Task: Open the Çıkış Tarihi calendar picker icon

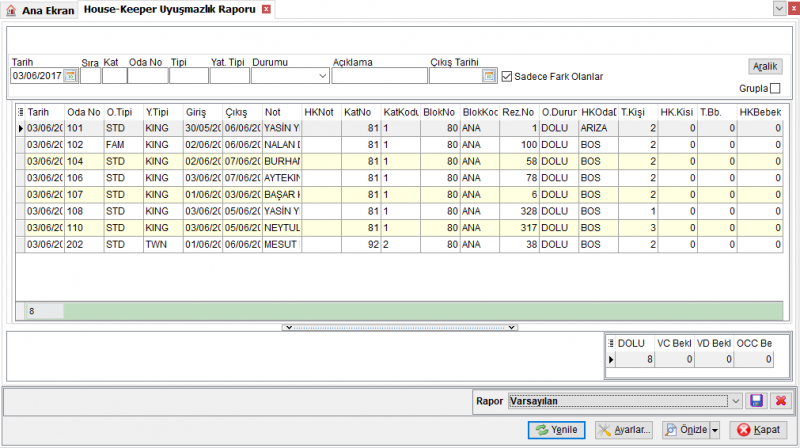Action: coord(489,76)
